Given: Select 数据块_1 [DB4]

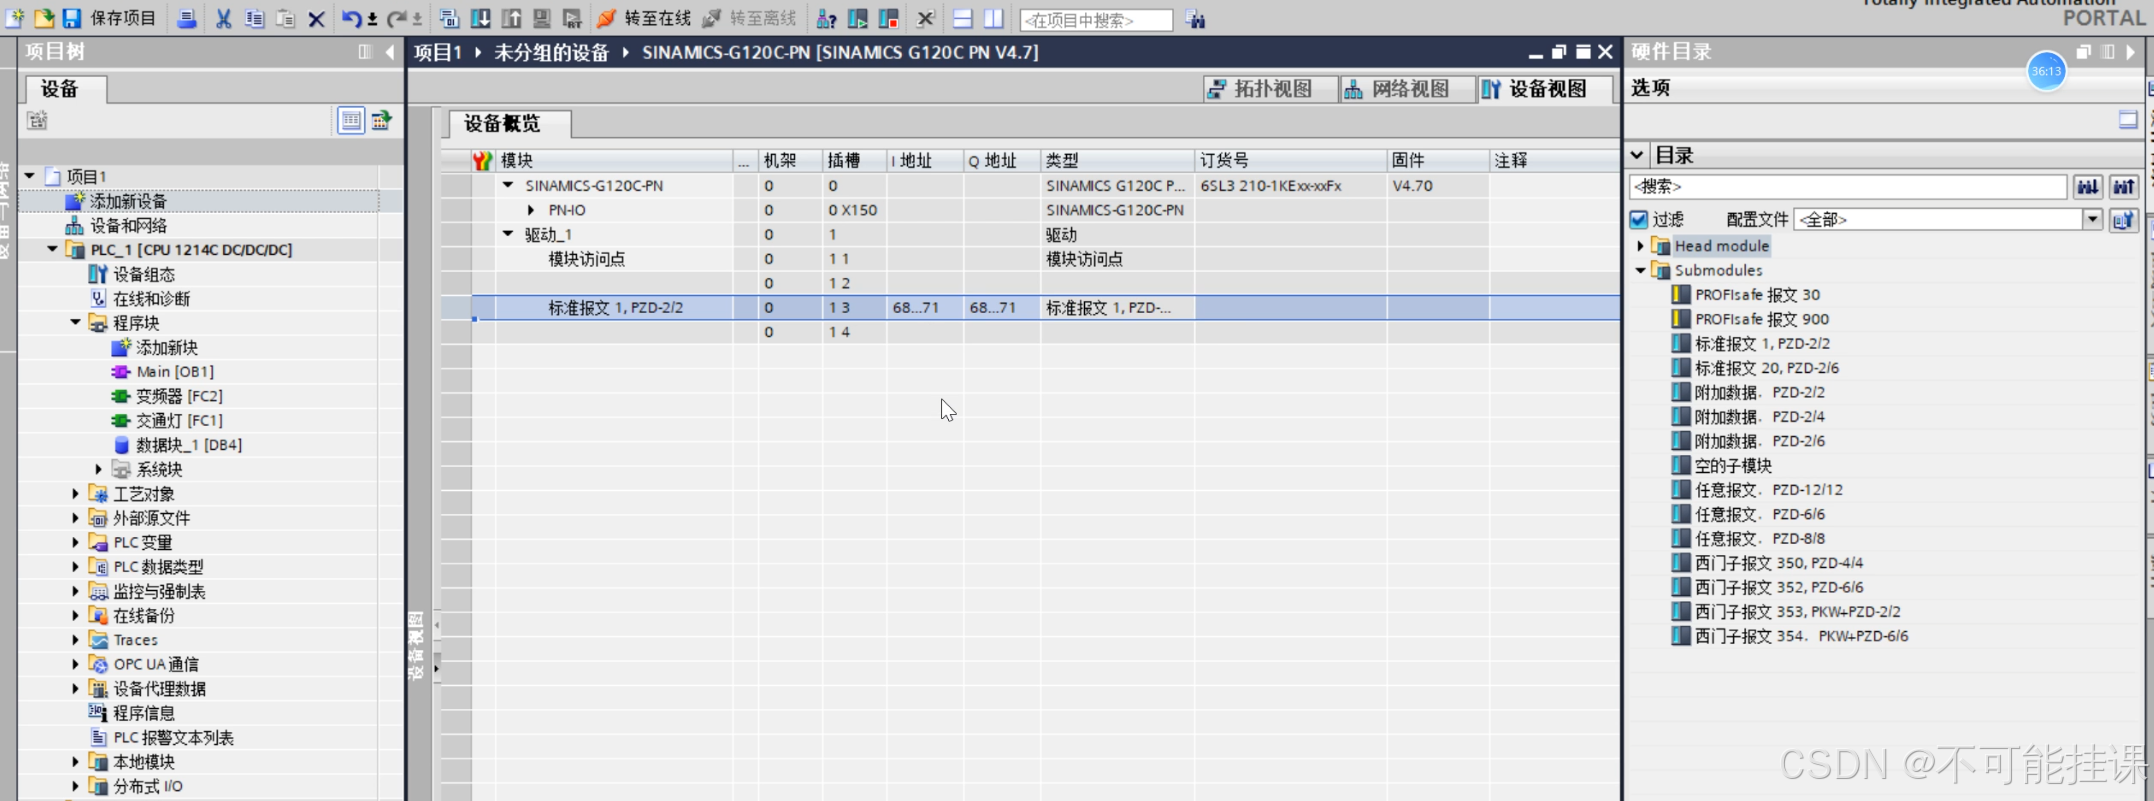Looking at the screenshot, I should 188,445.
